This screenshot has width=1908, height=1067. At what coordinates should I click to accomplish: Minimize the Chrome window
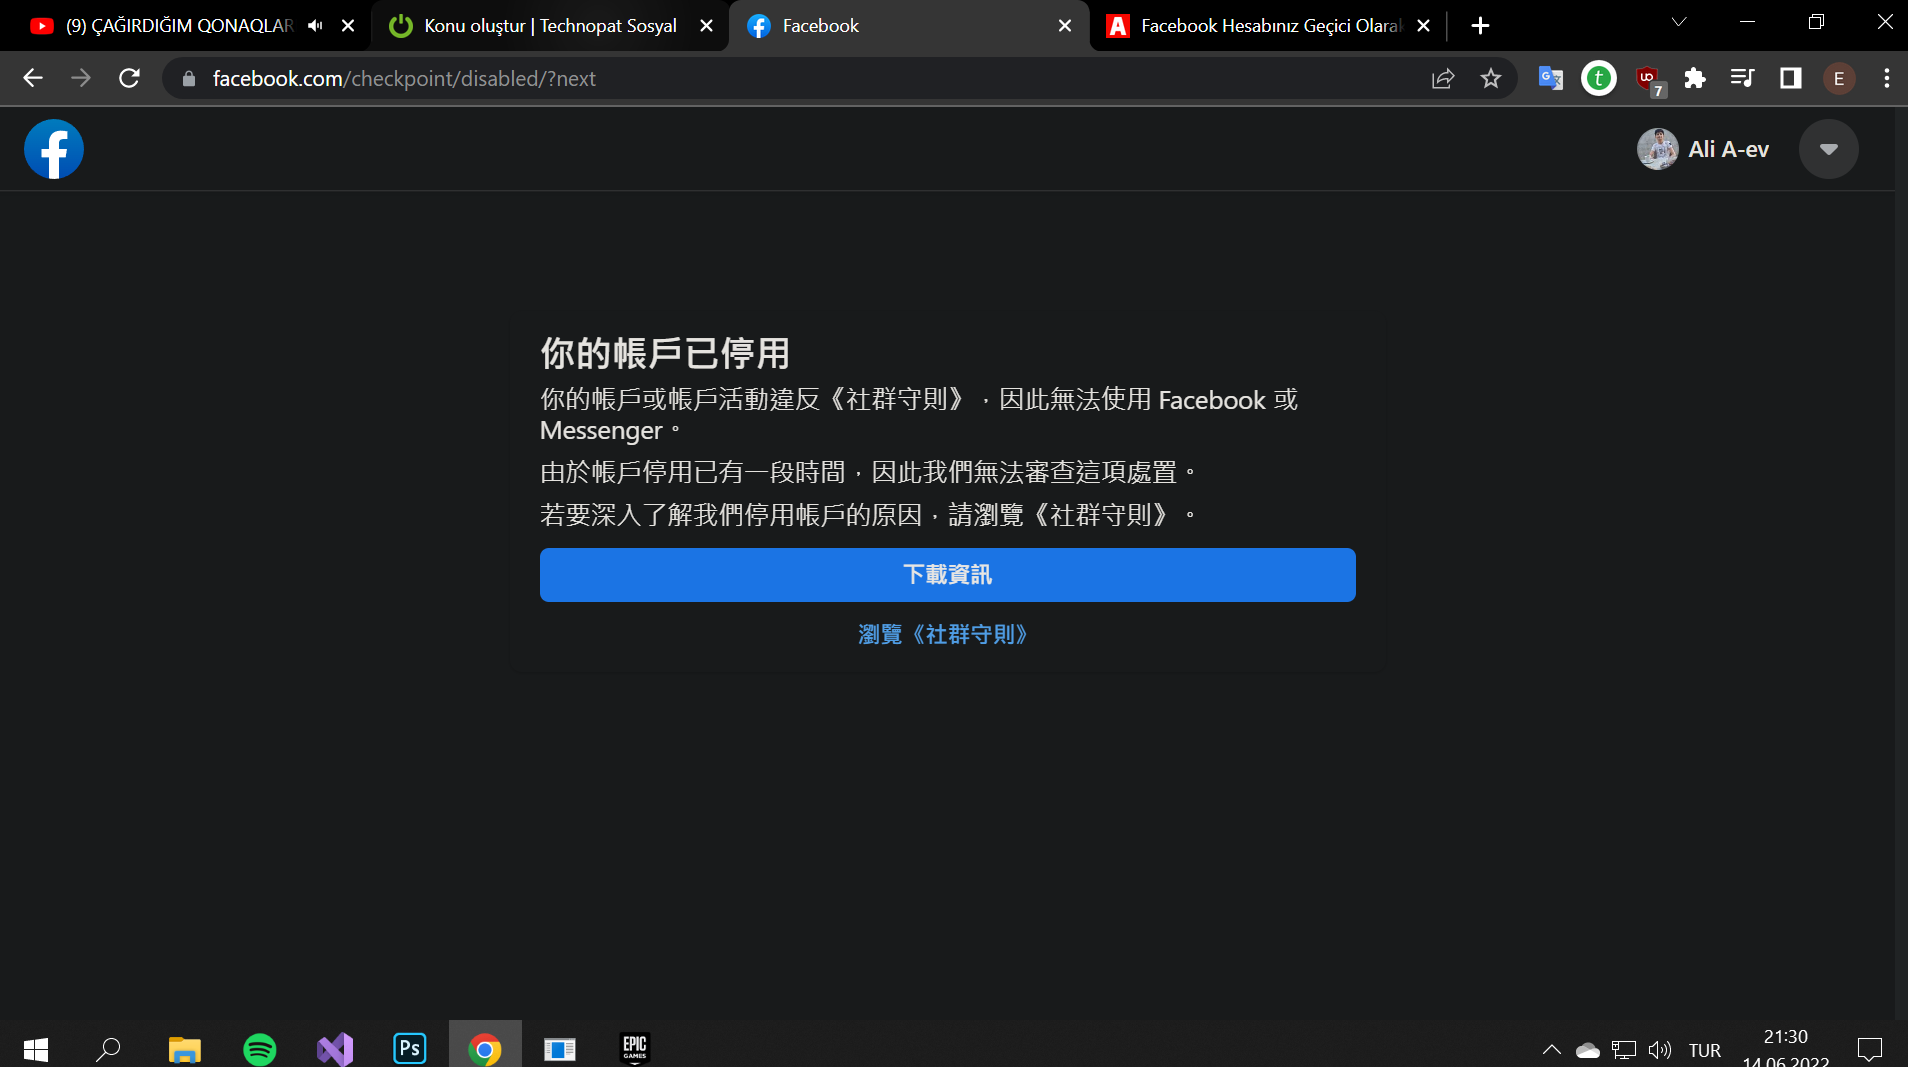tap(1747, 22)
